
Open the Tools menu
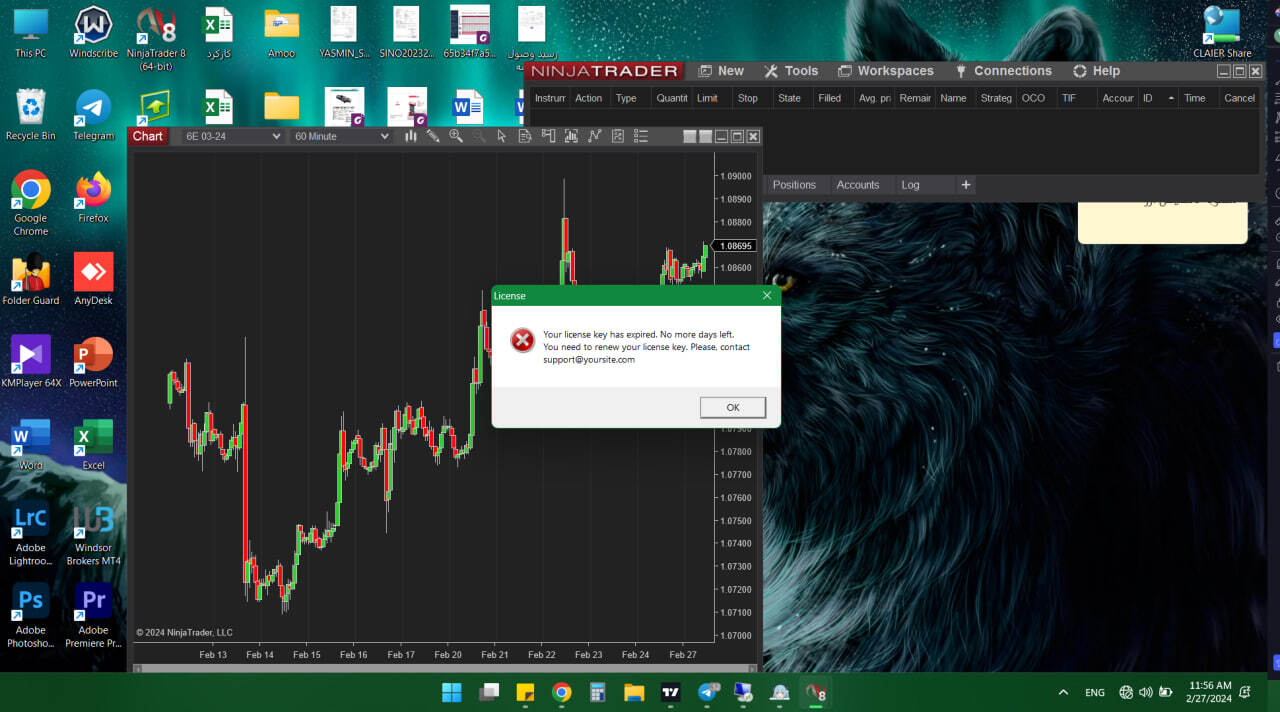click(791, 71)
